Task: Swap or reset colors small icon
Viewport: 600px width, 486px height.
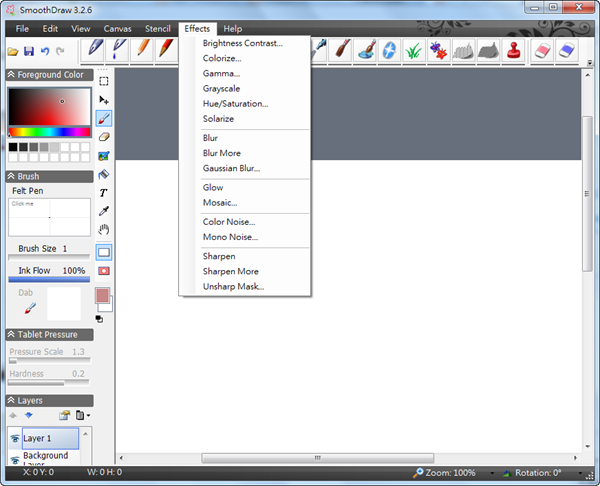Action: (99, 319)
